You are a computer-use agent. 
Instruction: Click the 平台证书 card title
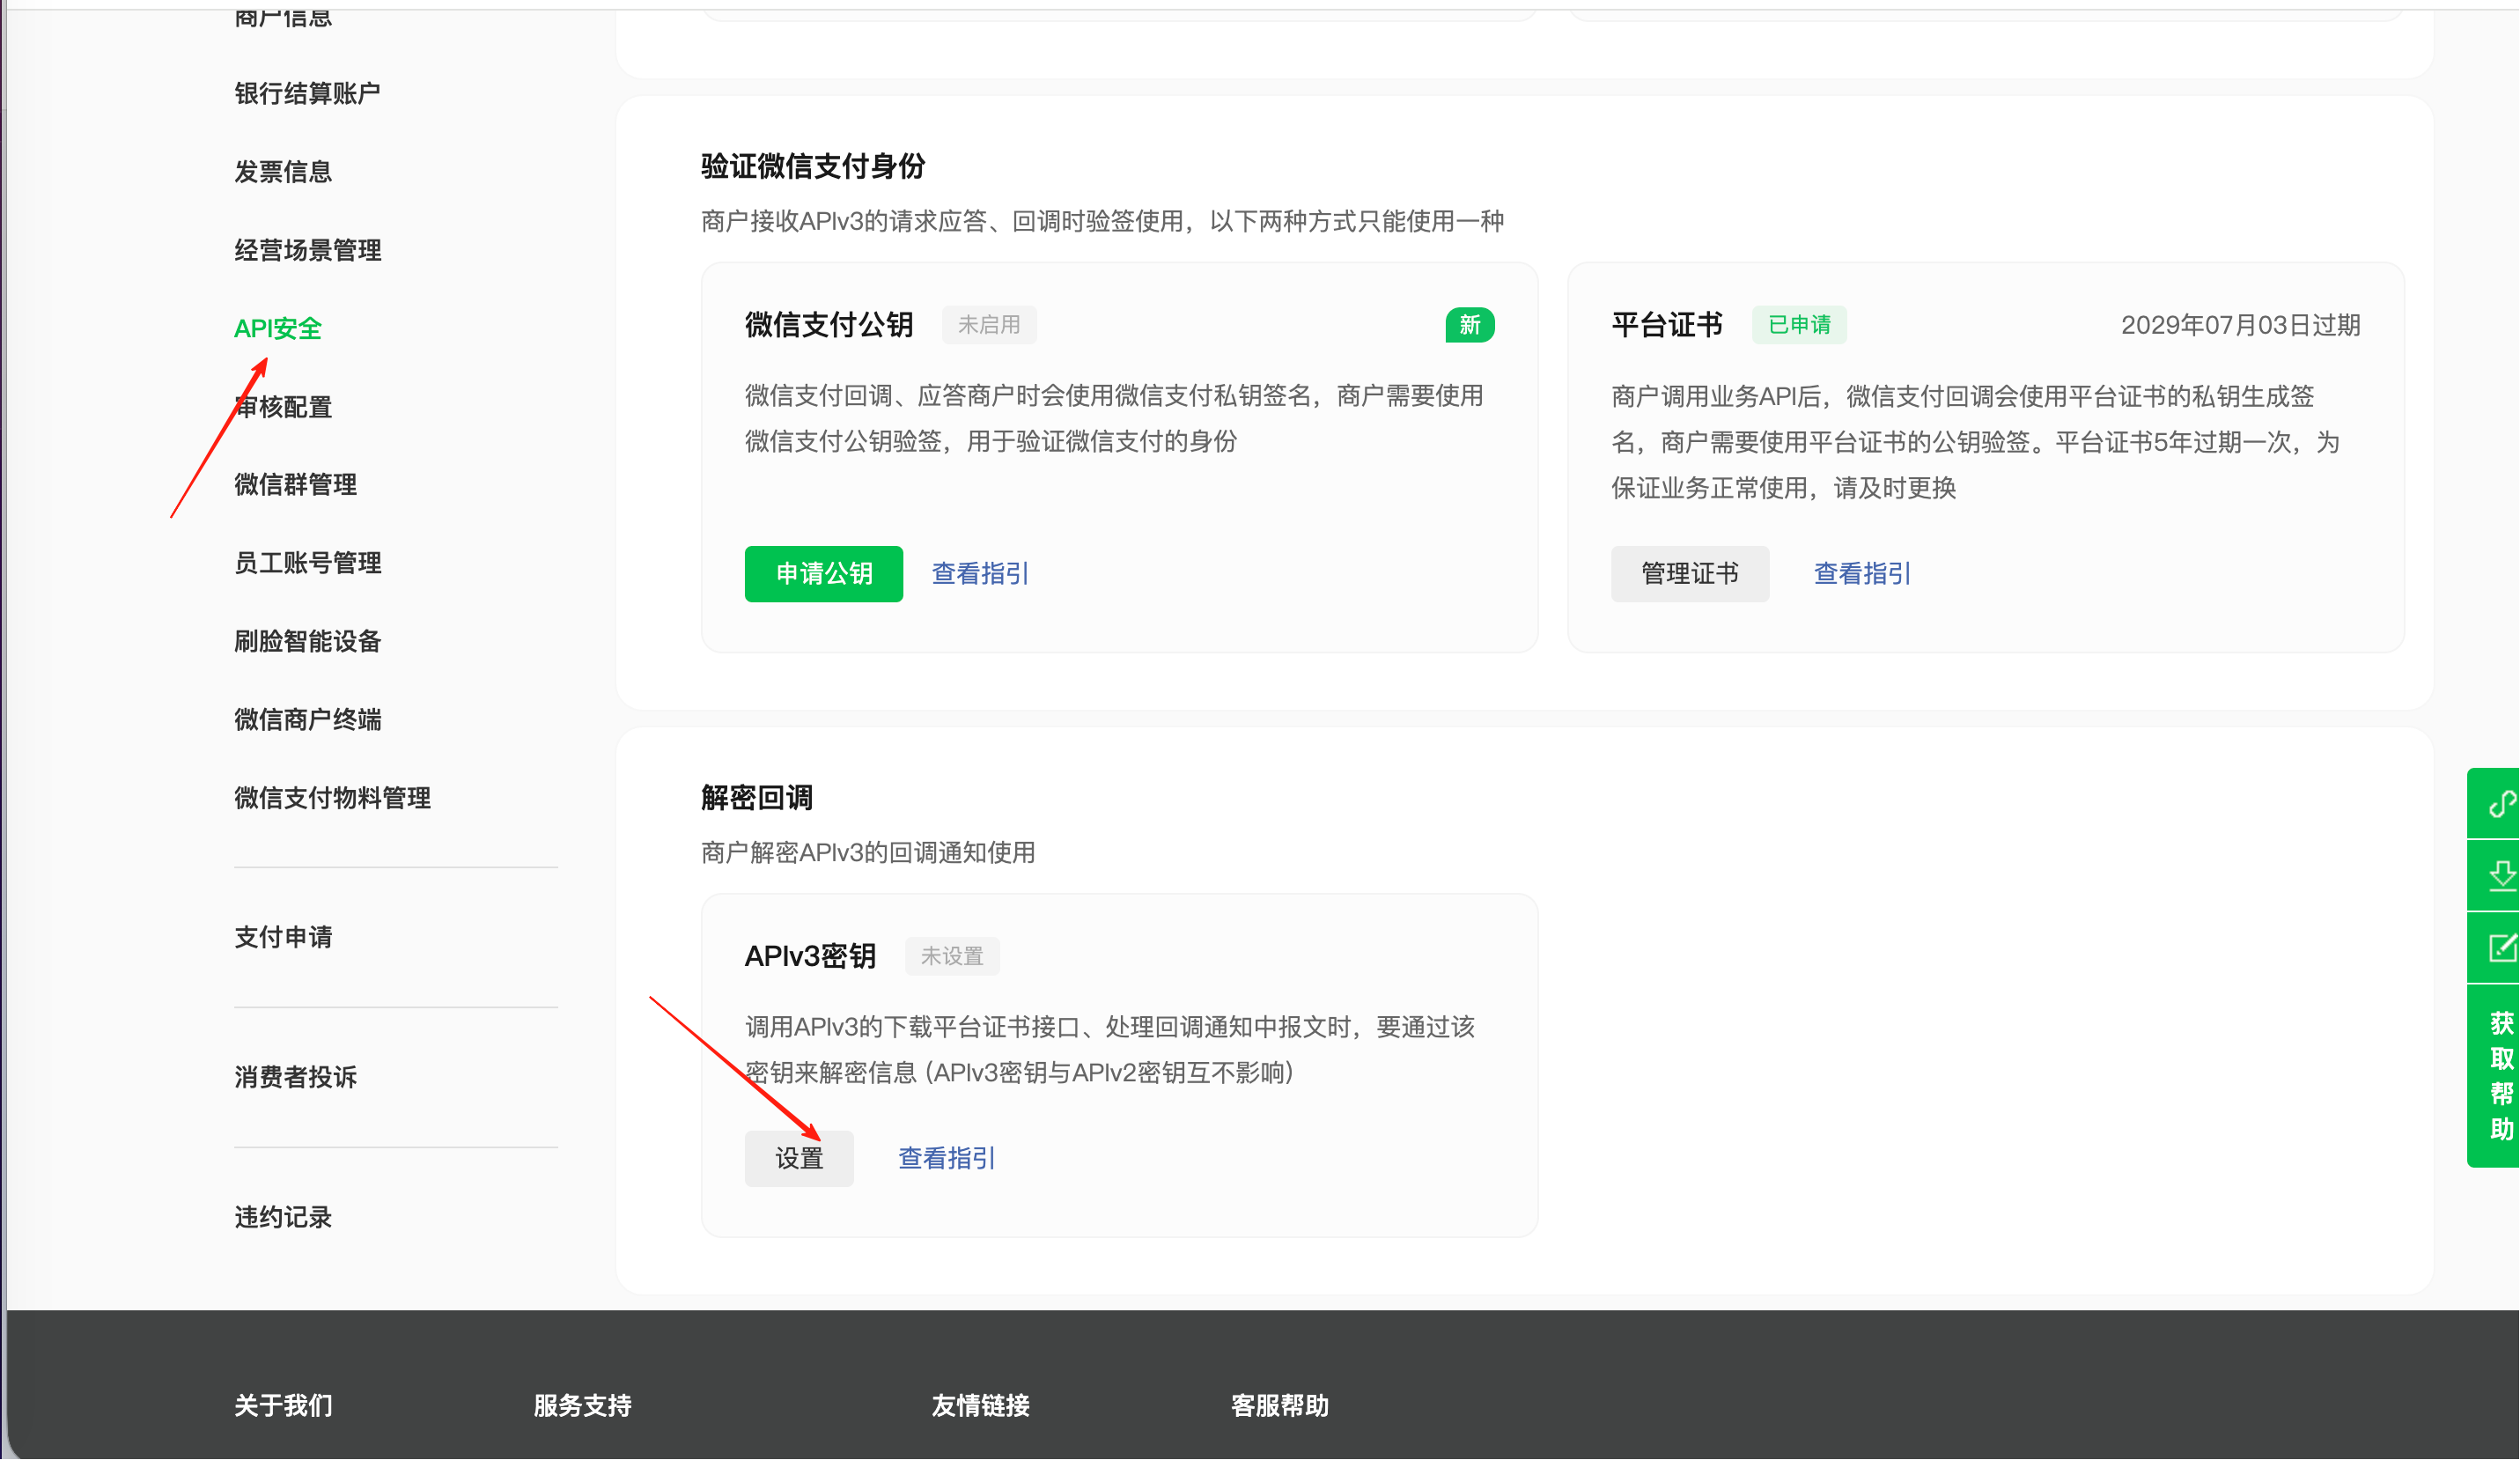(x=1667, y=325)
